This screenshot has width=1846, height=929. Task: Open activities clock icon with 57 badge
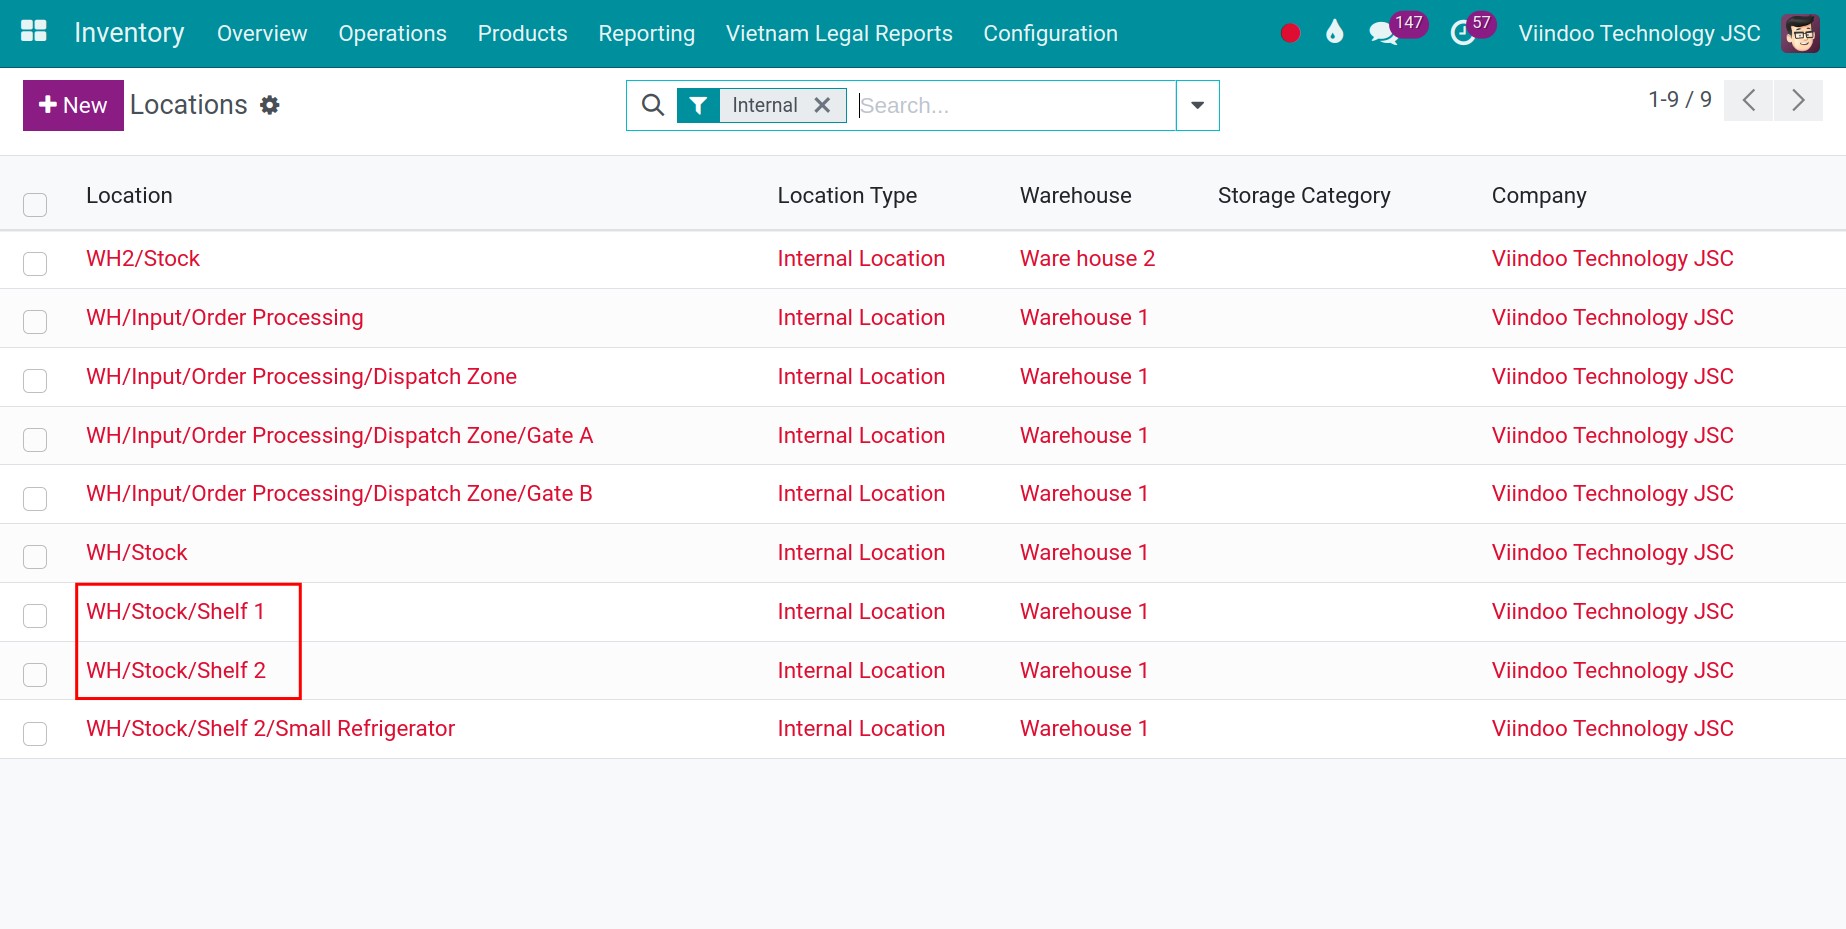(1463, 33)
